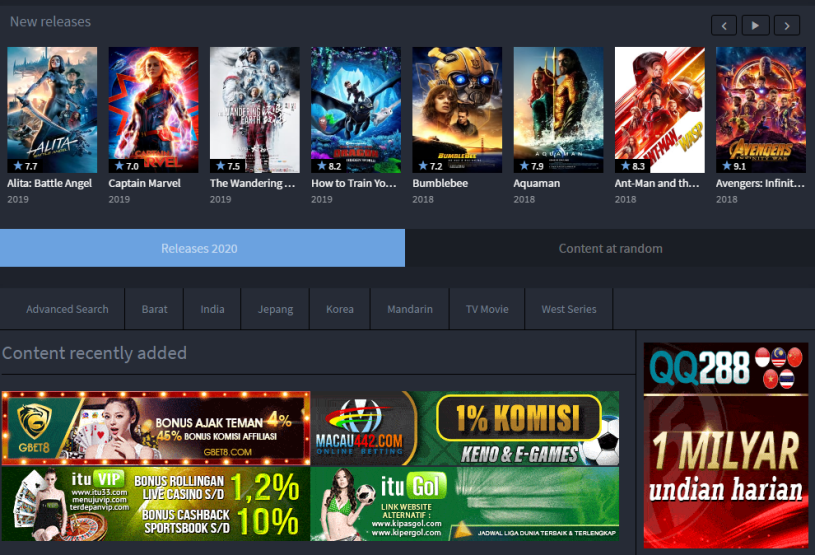The width and height of the screenshot is (815, 555).
Task: Select the Jepang category
Action: pos(275,309)
